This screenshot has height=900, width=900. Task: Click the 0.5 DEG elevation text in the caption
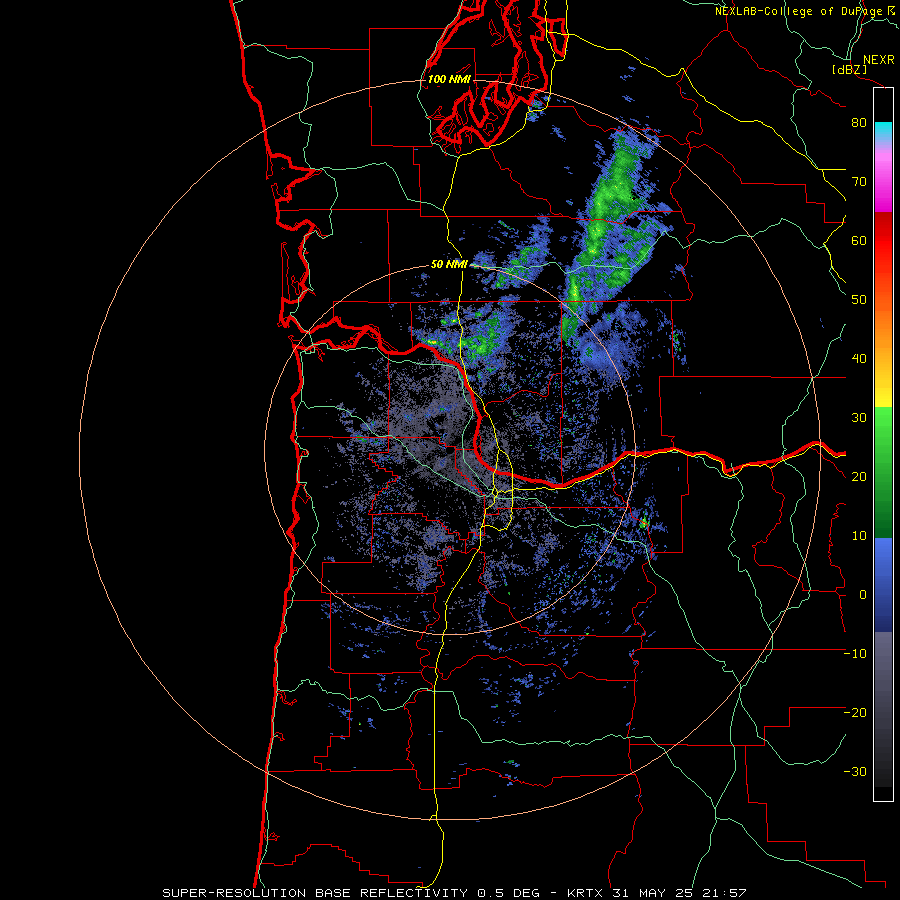click(509, 893)
